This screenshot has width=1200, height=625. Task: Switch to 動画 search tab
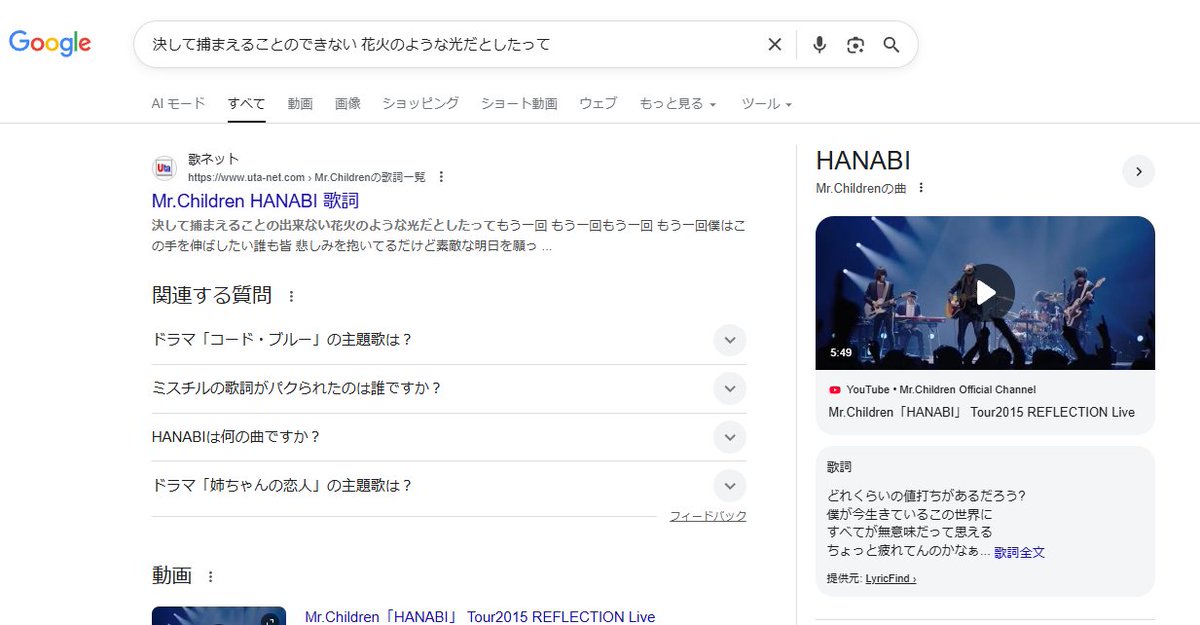tap(300, 103)
